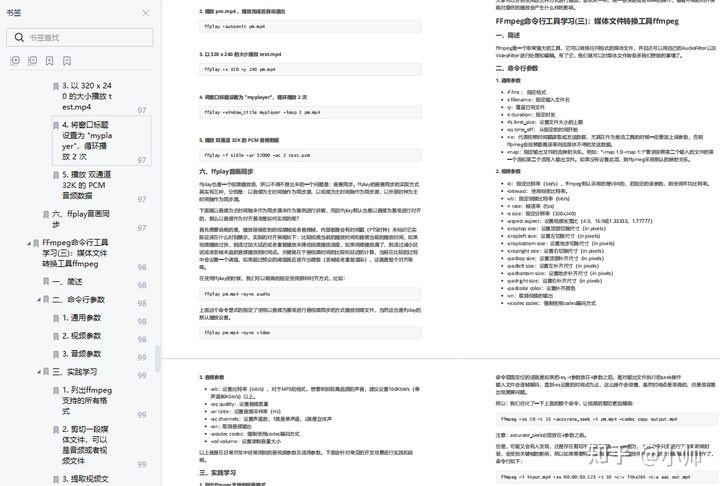
Task: Expand all bookmarks with the first toolbar icon
Action: pos(15,61)
